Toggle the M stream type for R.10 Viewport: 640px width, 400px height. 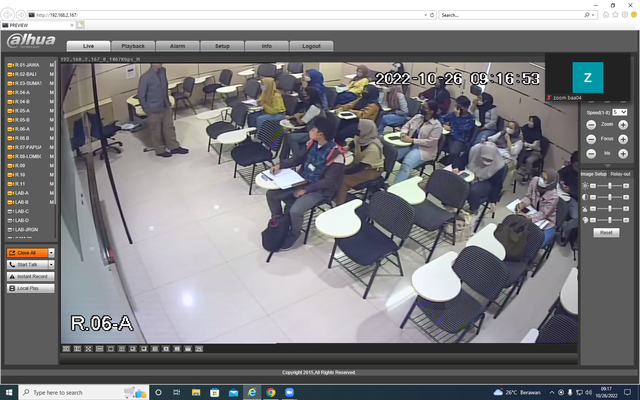[x=51, y=175]
